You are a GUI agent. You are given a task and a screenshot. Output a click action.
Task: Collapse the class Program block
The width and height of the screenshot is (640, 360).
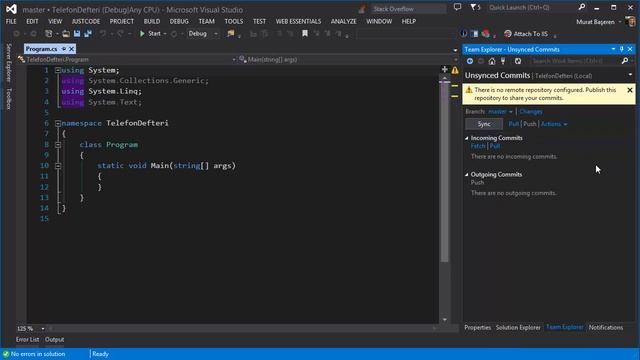[x=58, y=144]
